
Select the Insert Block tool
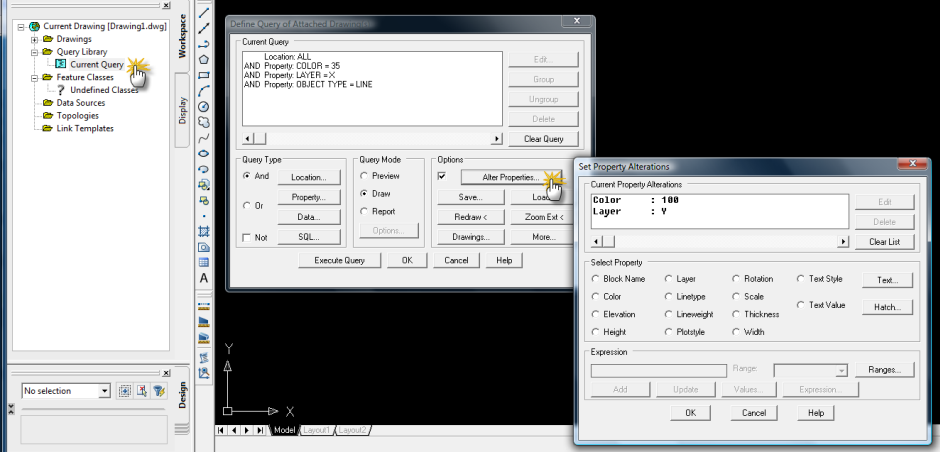pyautogui.click(x=204, y=185)
